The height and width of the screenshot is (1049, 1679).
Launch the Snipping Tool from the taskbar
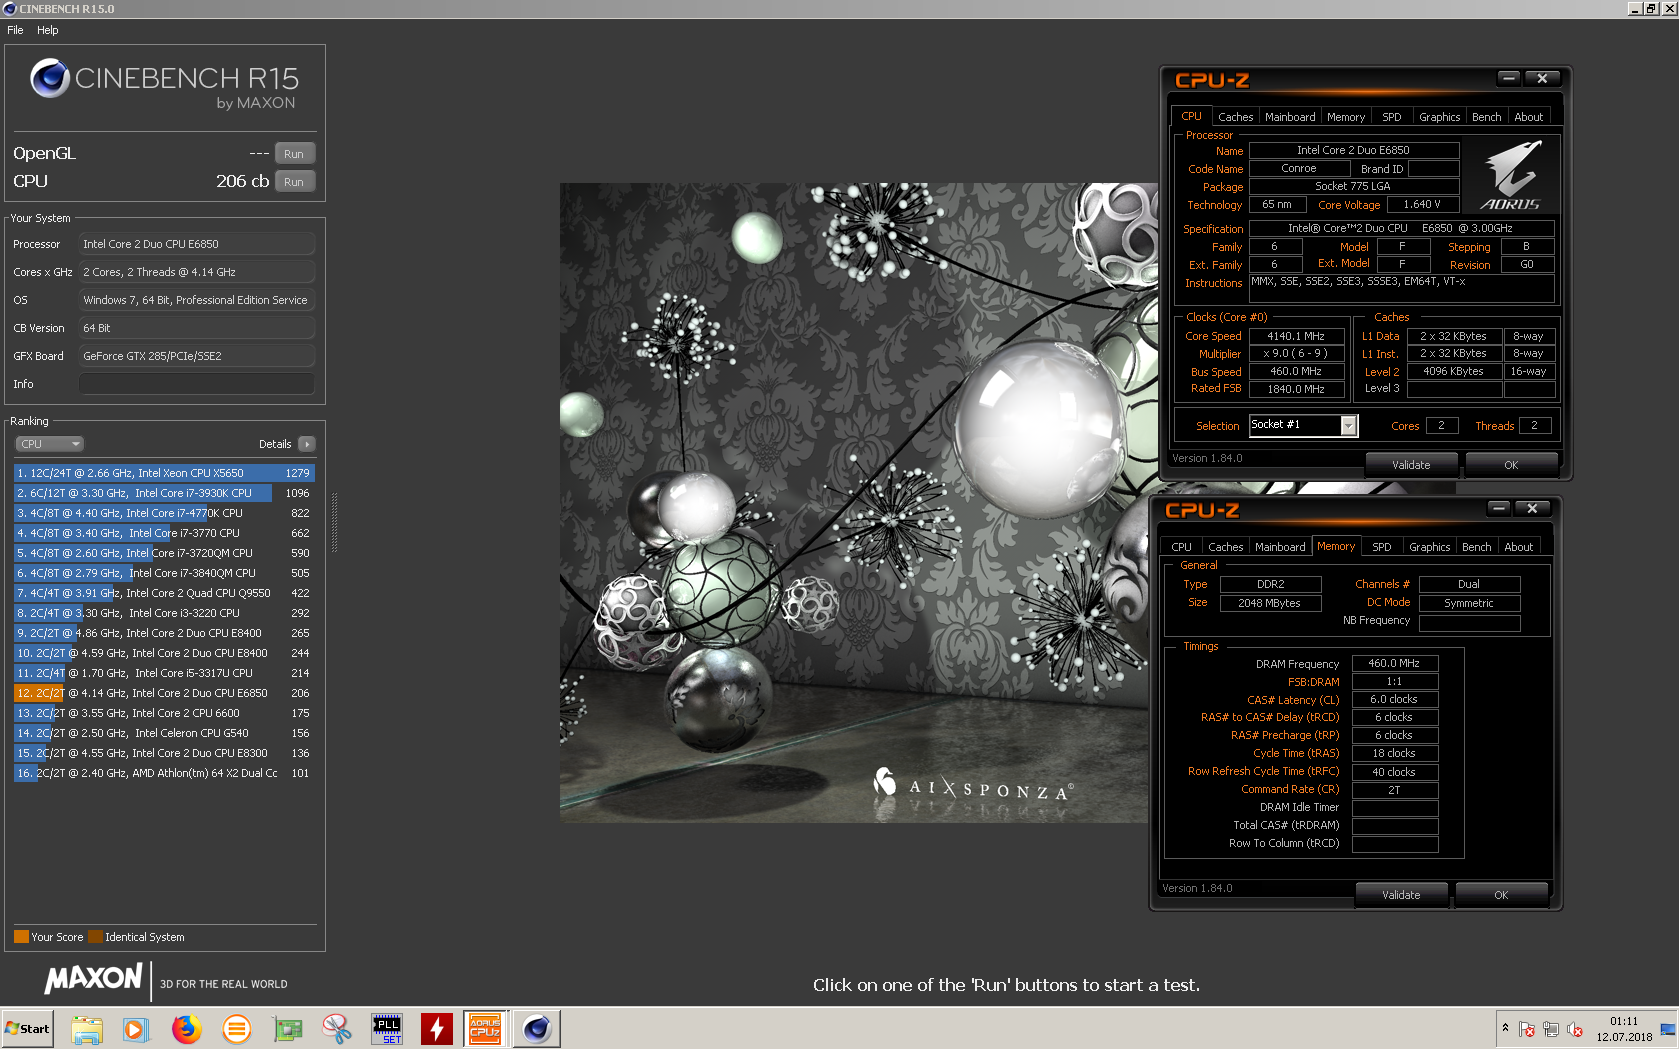pos(337,1028)
